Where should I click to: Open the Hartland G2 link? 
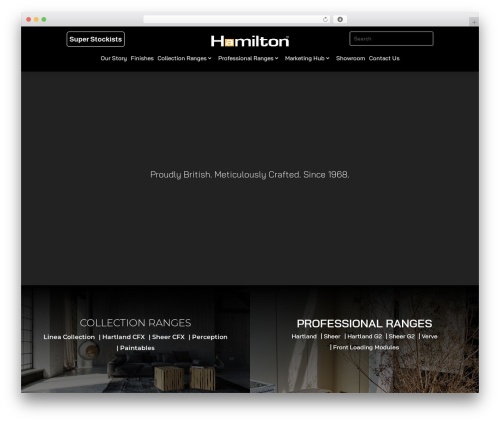(364, 336)
